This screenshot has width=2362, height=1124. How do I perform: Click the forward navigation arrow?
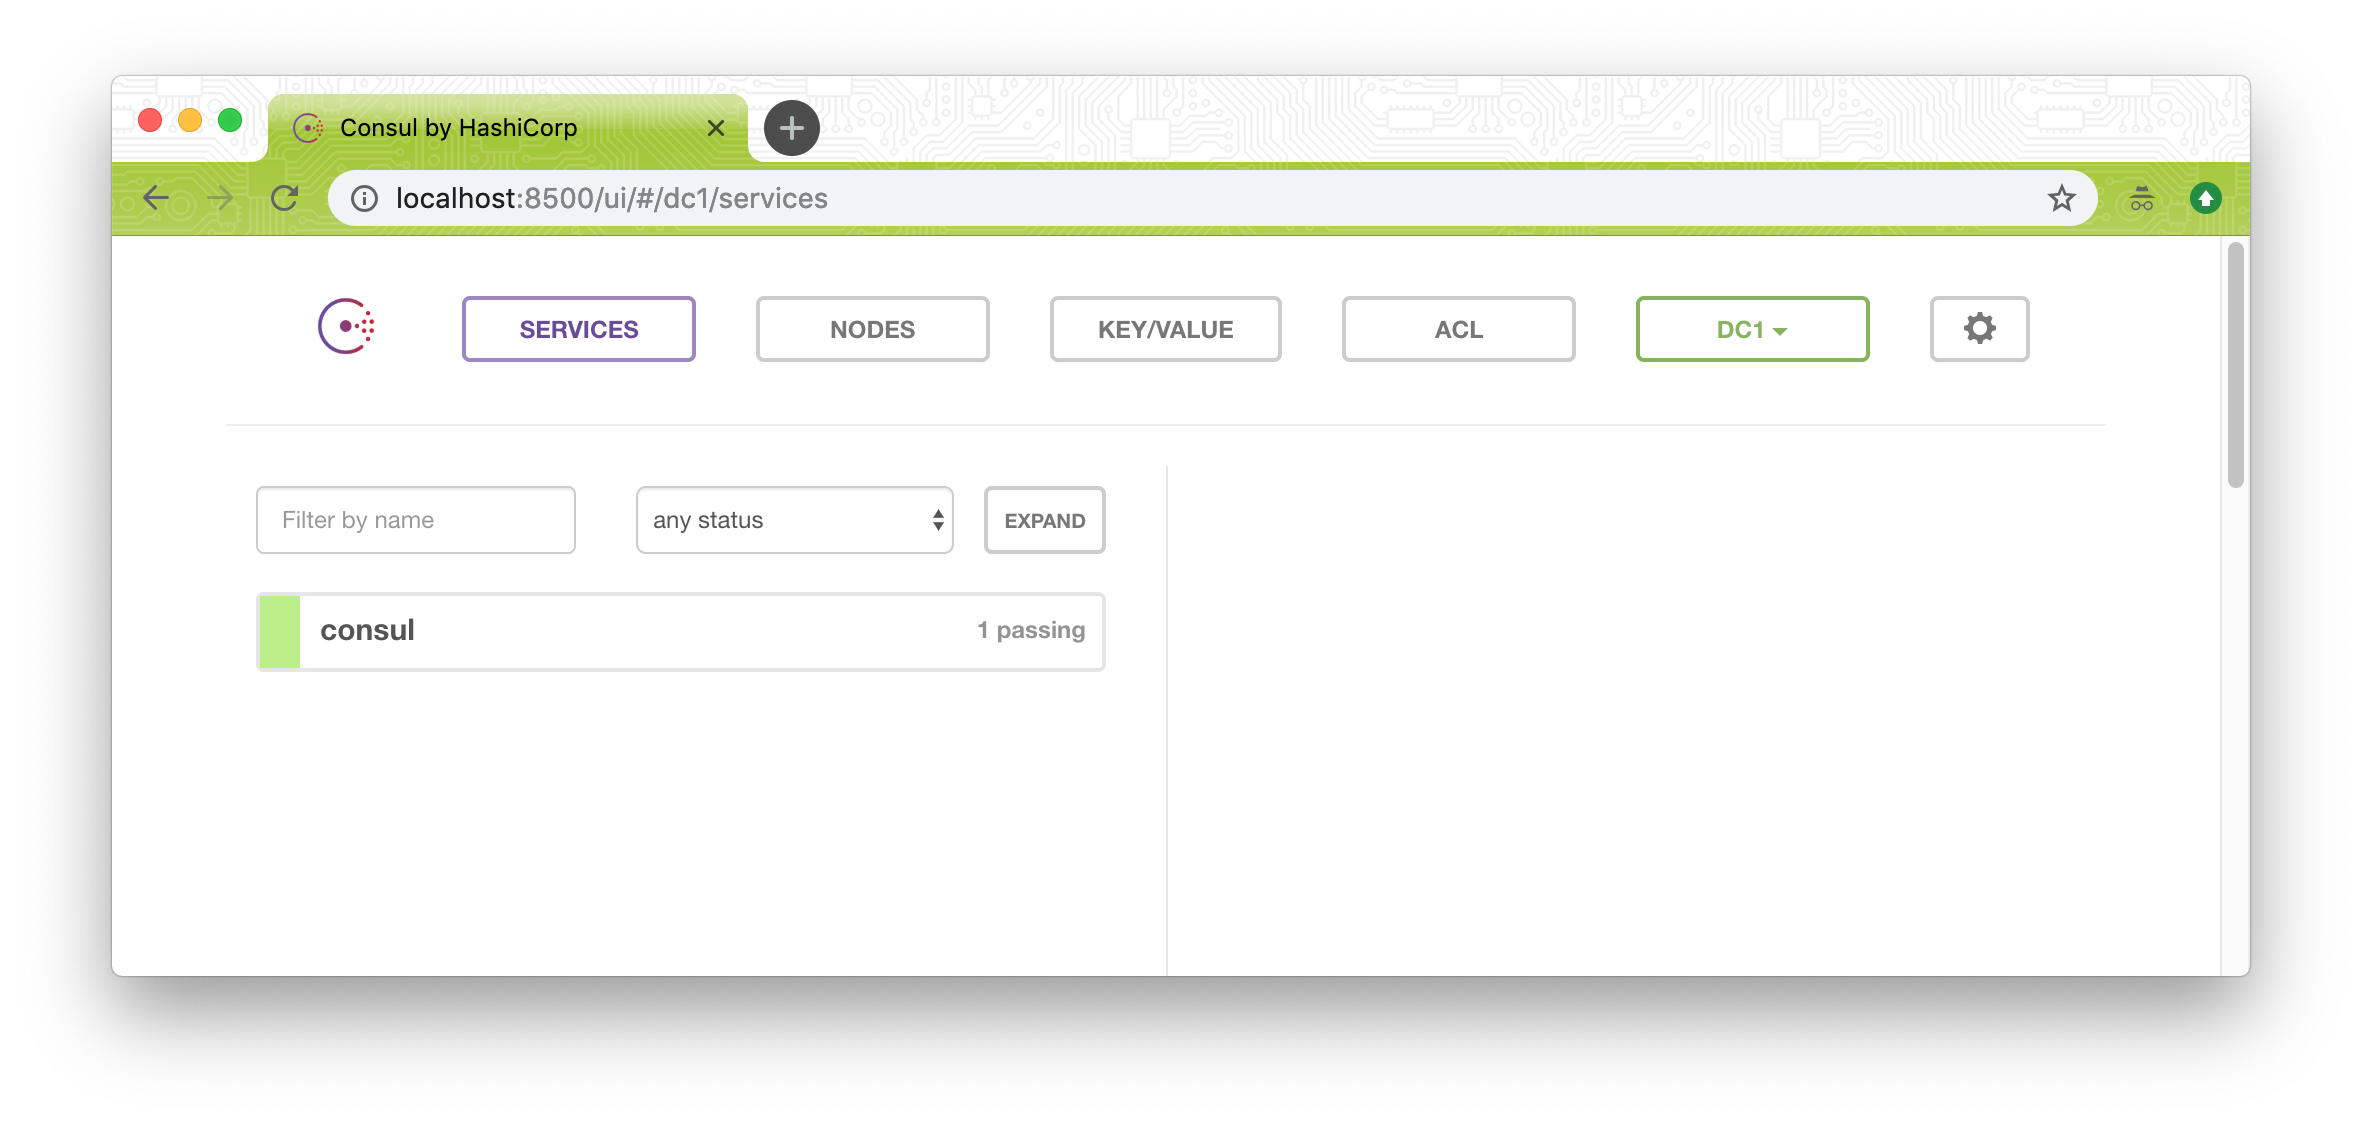coord(220,198)
